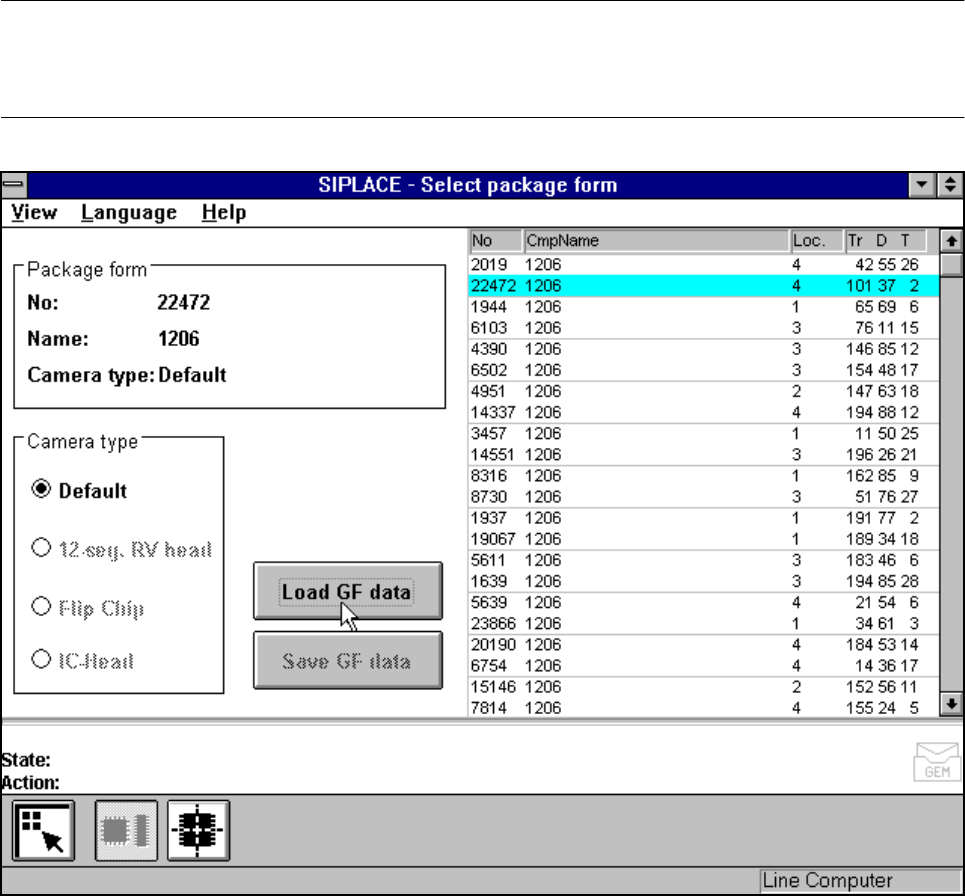This screenshot has width=965, height=896.
Task: Open the Help menu
Action: click(x=223, y=212)
